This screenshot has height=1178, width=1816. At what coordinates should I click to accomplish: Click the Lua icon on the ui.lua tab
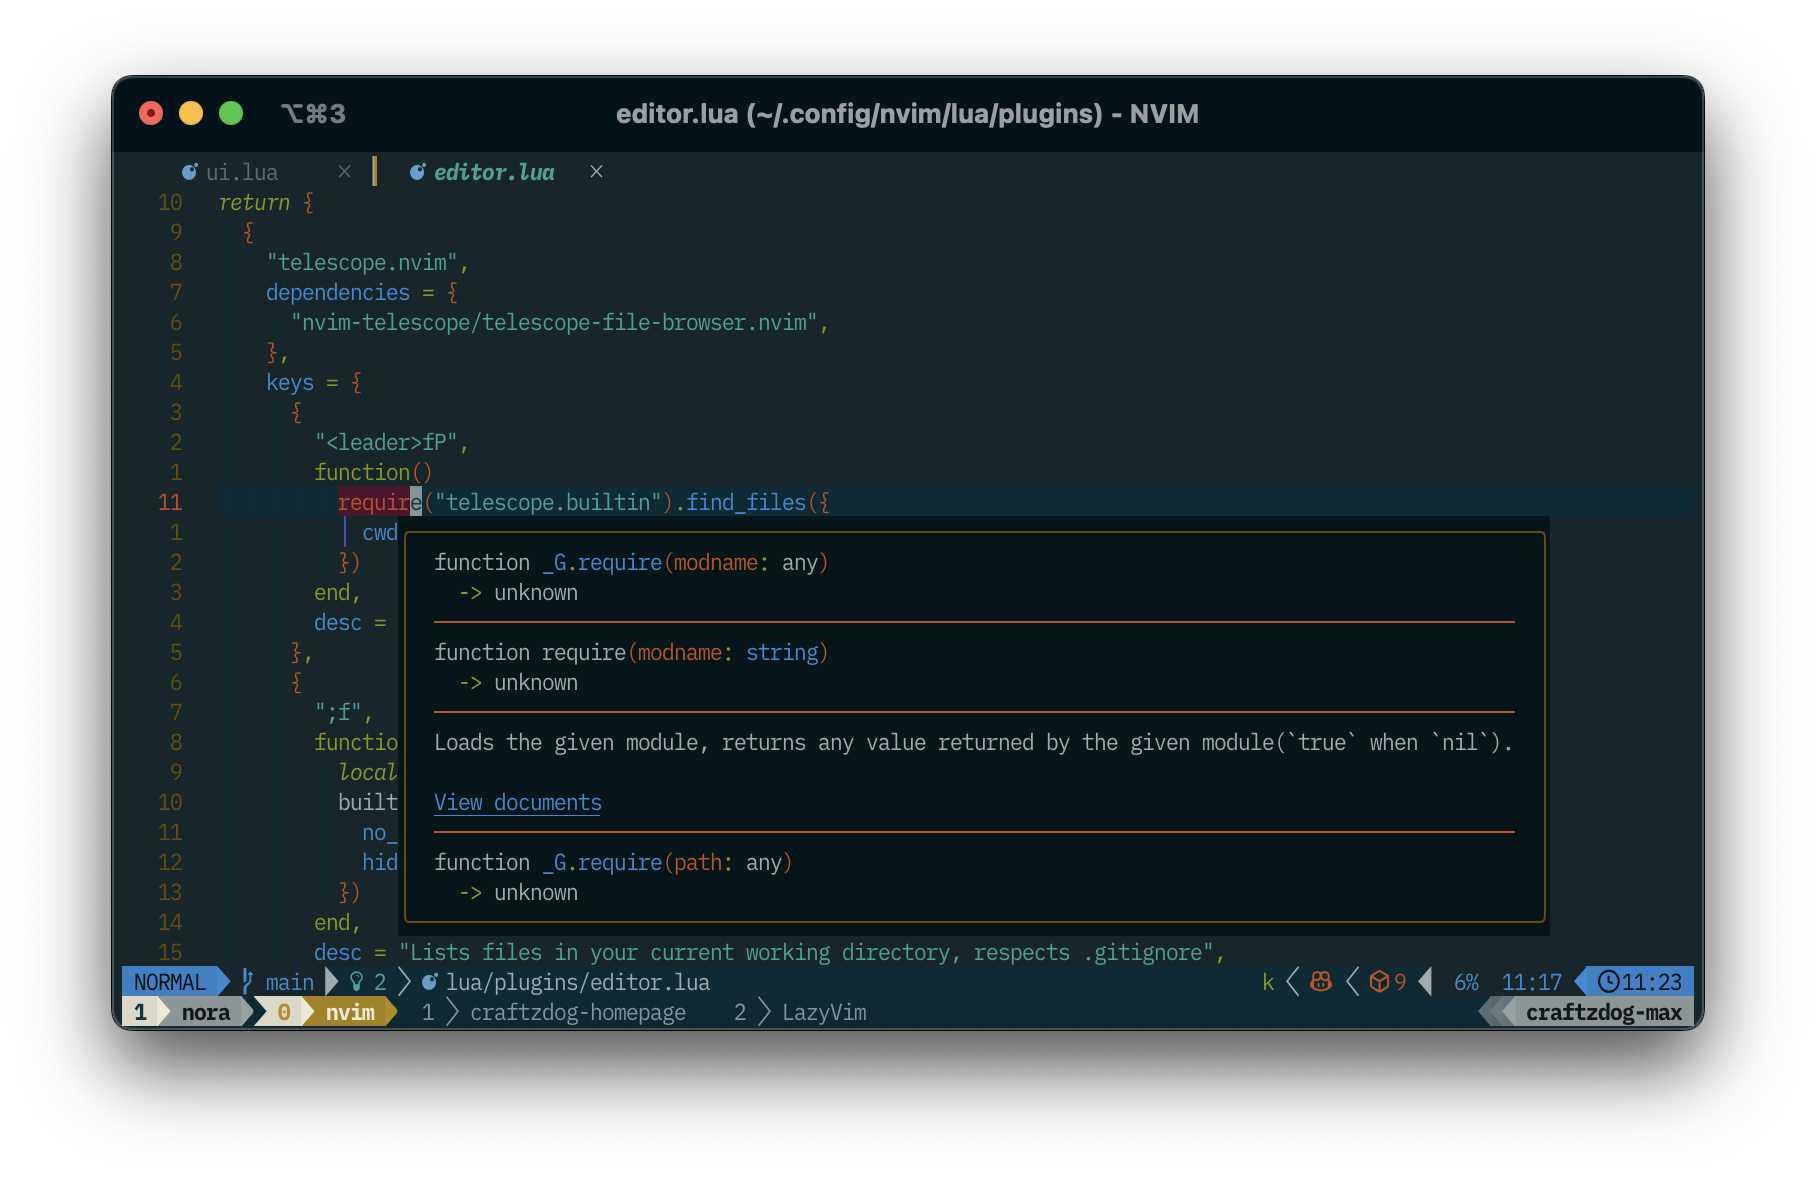tap(190, 171)
